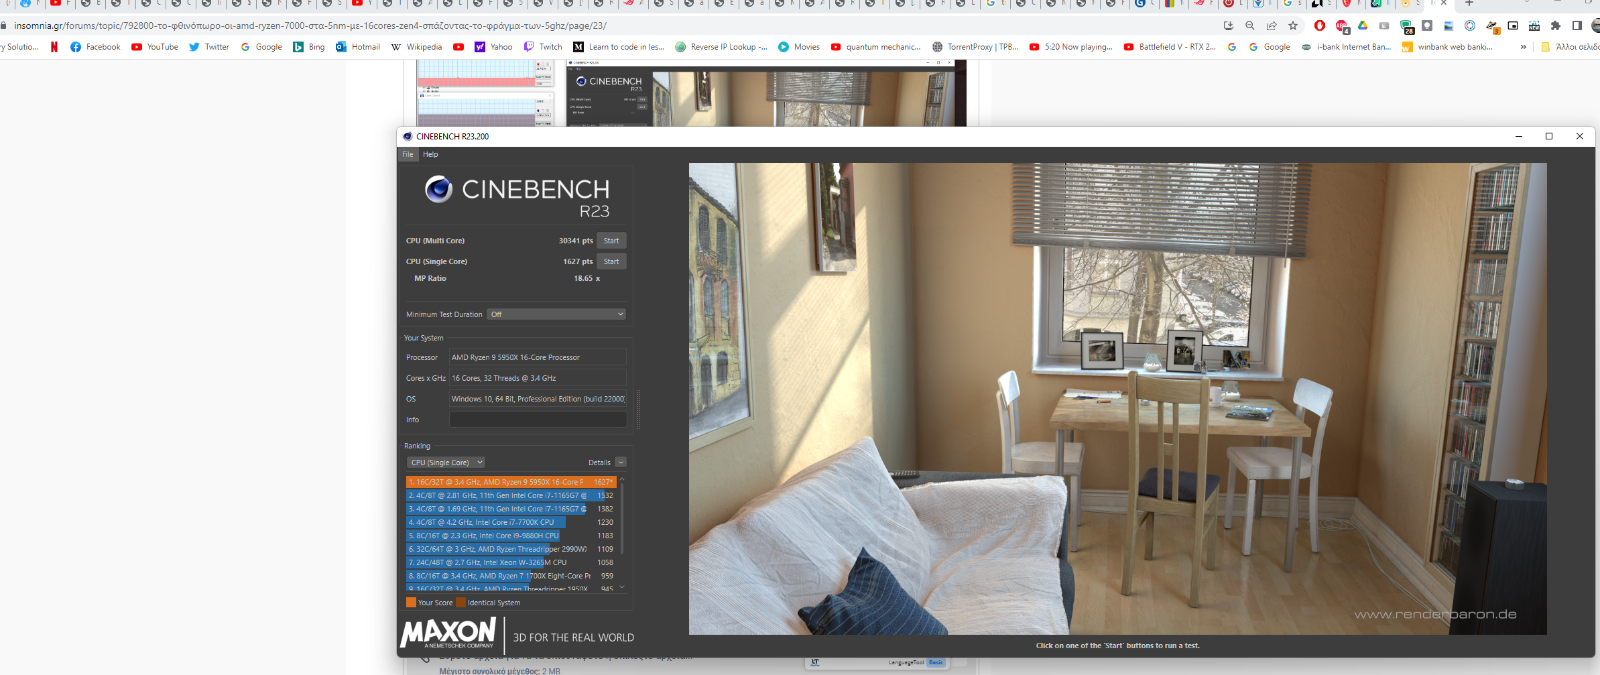The height and width of the screenshot is (675, 1600).
Task: Expand the ranking Details arrow button
Action: click(x=620, y=462)
